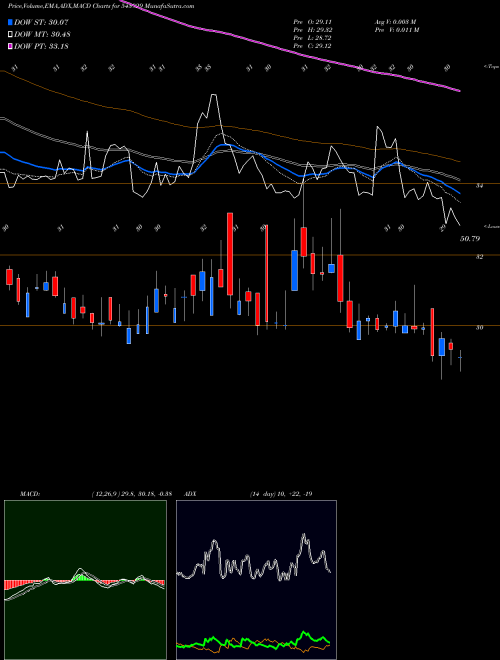The width and height of the screenshot is (500, 660).
Task: Click the 'Pre C: 29.12' close value
Action: (x=313, y=46)
